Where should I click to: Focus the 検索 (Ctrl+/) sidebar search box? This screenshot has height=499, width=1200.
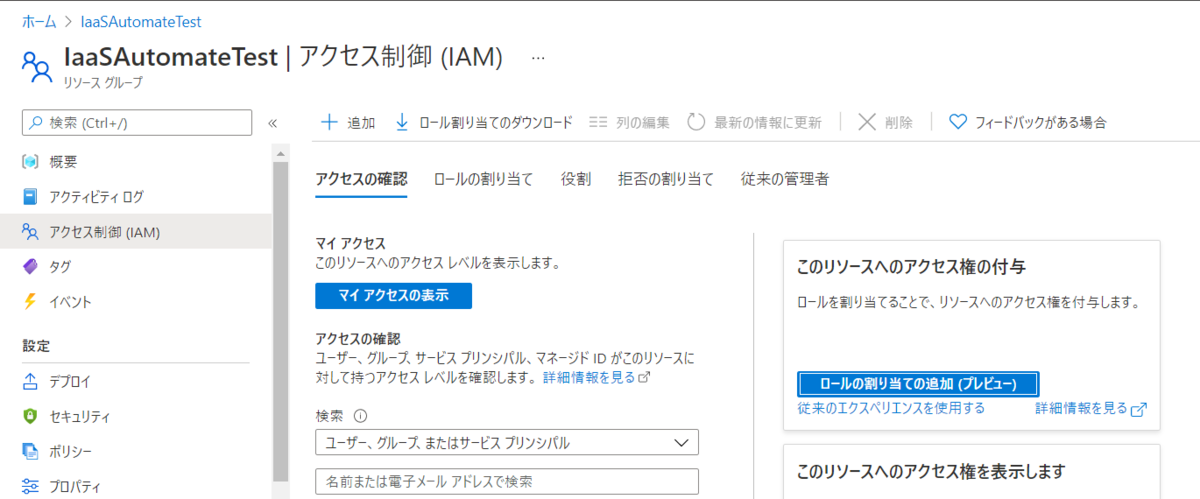[x=137, y=123]
